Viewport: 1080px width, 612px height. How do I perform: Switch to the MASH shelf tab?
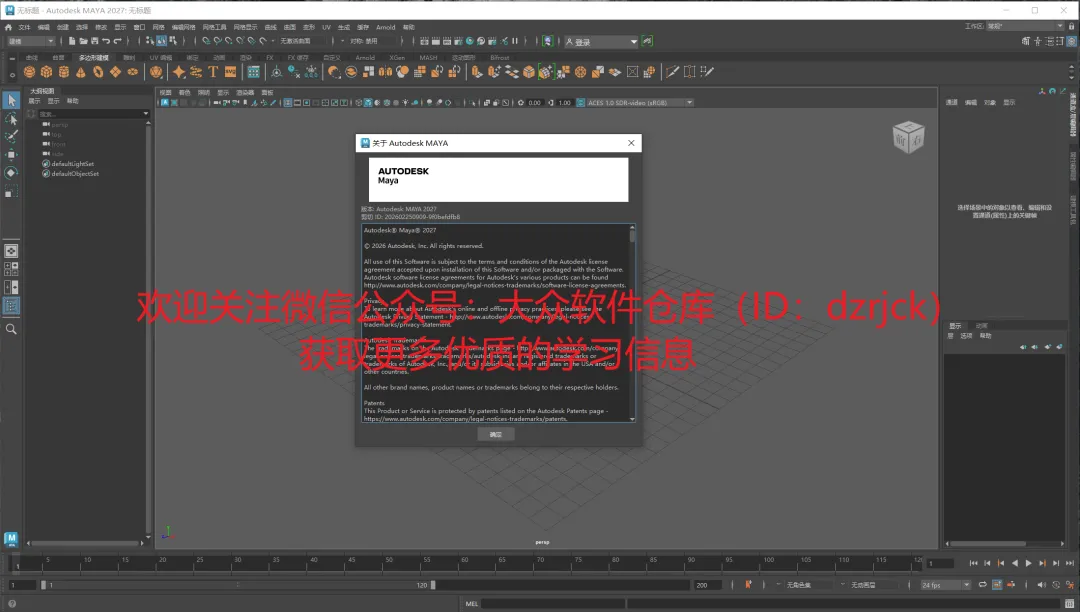click(428, 58)
